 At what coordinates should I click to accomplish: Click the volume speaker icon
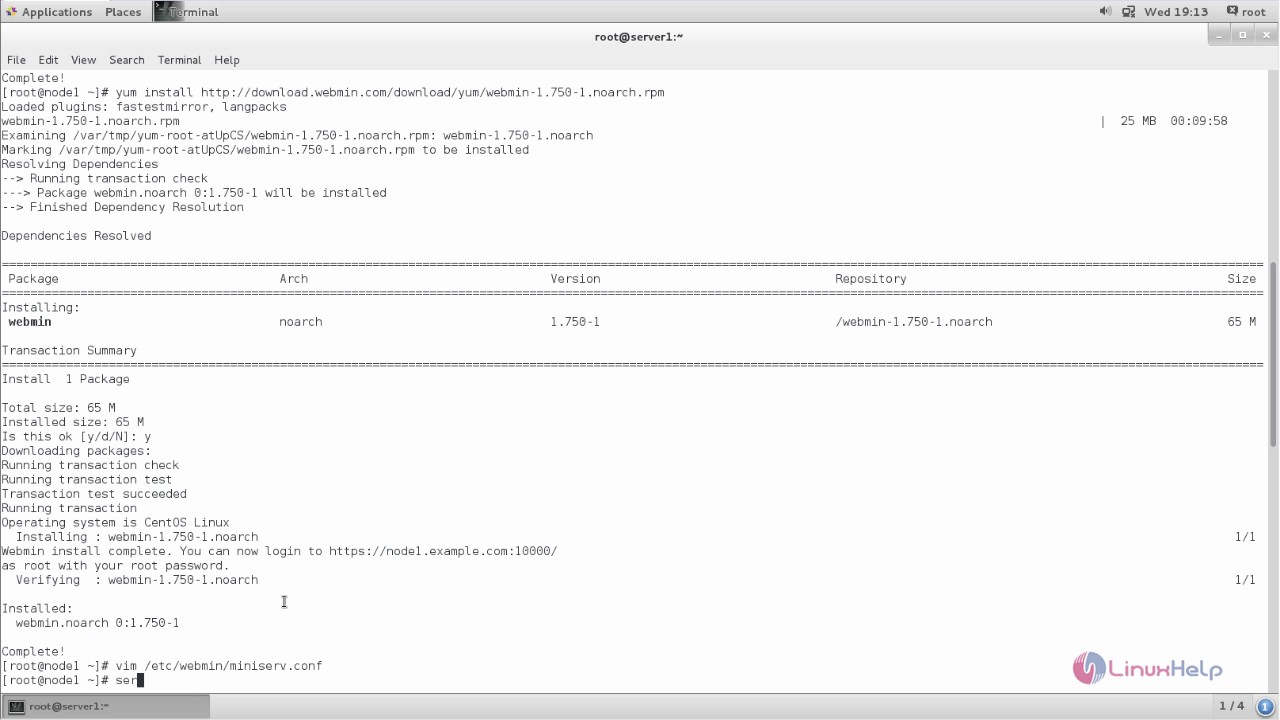(1105, 12)
